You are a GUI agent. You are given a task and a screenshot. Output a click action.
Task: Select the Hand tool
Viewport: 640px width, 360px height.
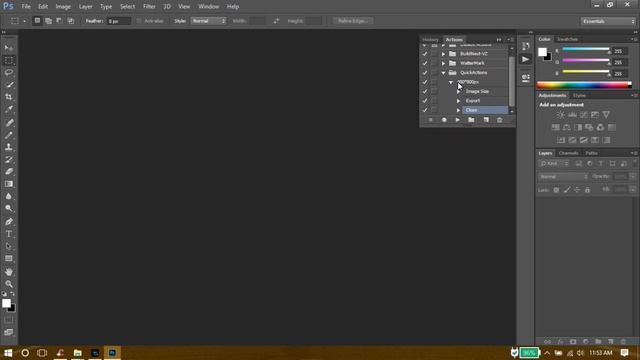(9, 272)
